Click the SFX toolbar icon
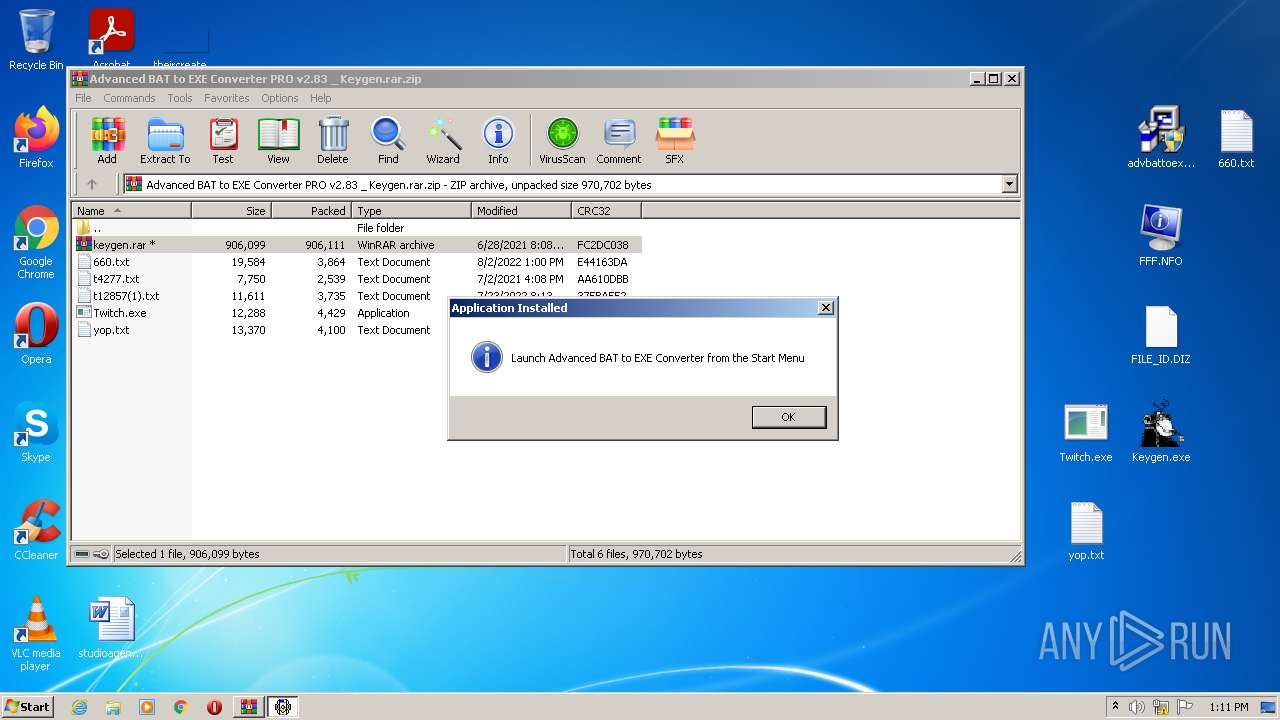 pyautogui.click(x=675, y=141)
